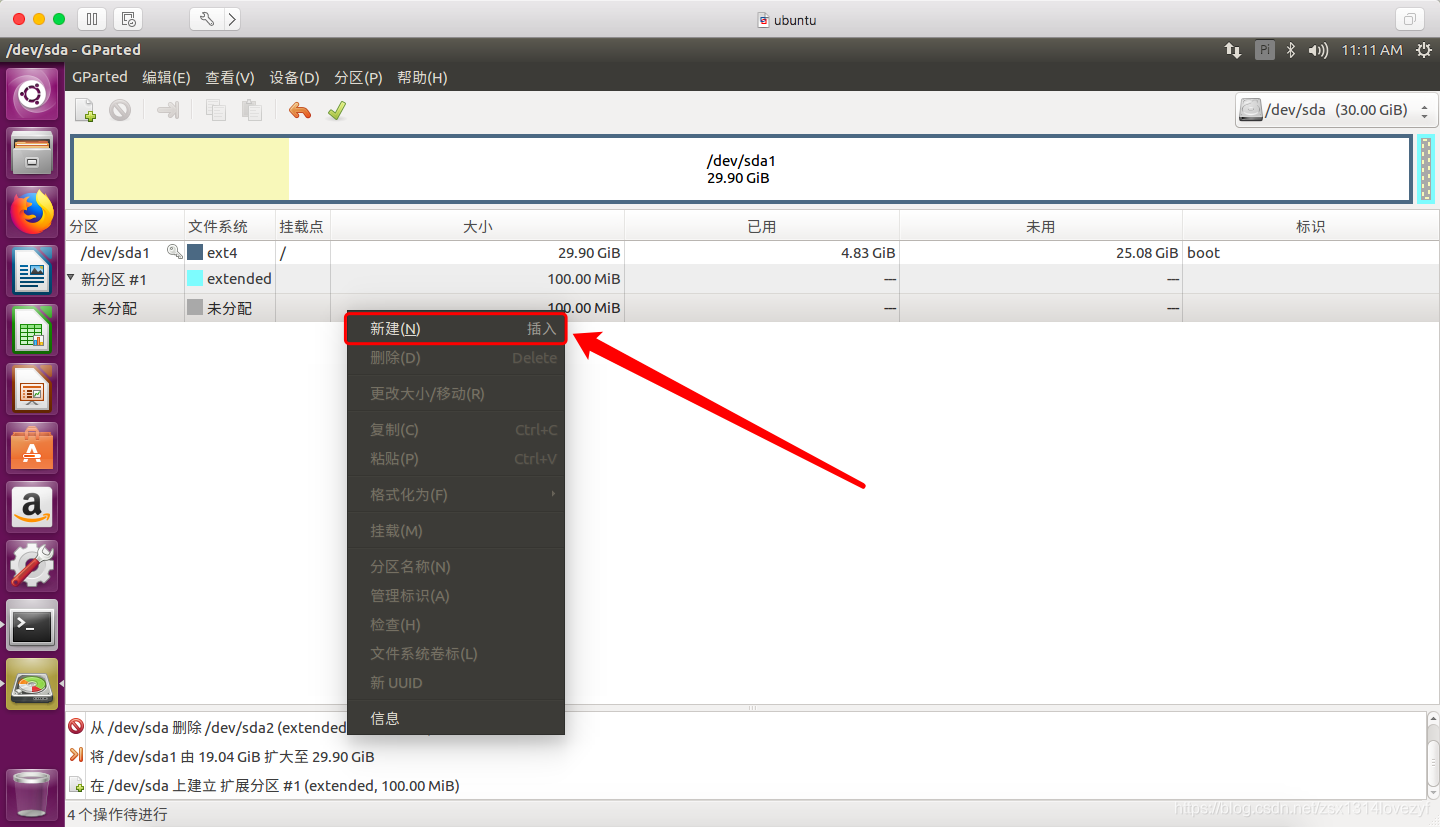Image resolution: width=1440 pixels, height=827 pixels.
Task: Click the copy partition toolbar icon
Action: click(215, 110)
